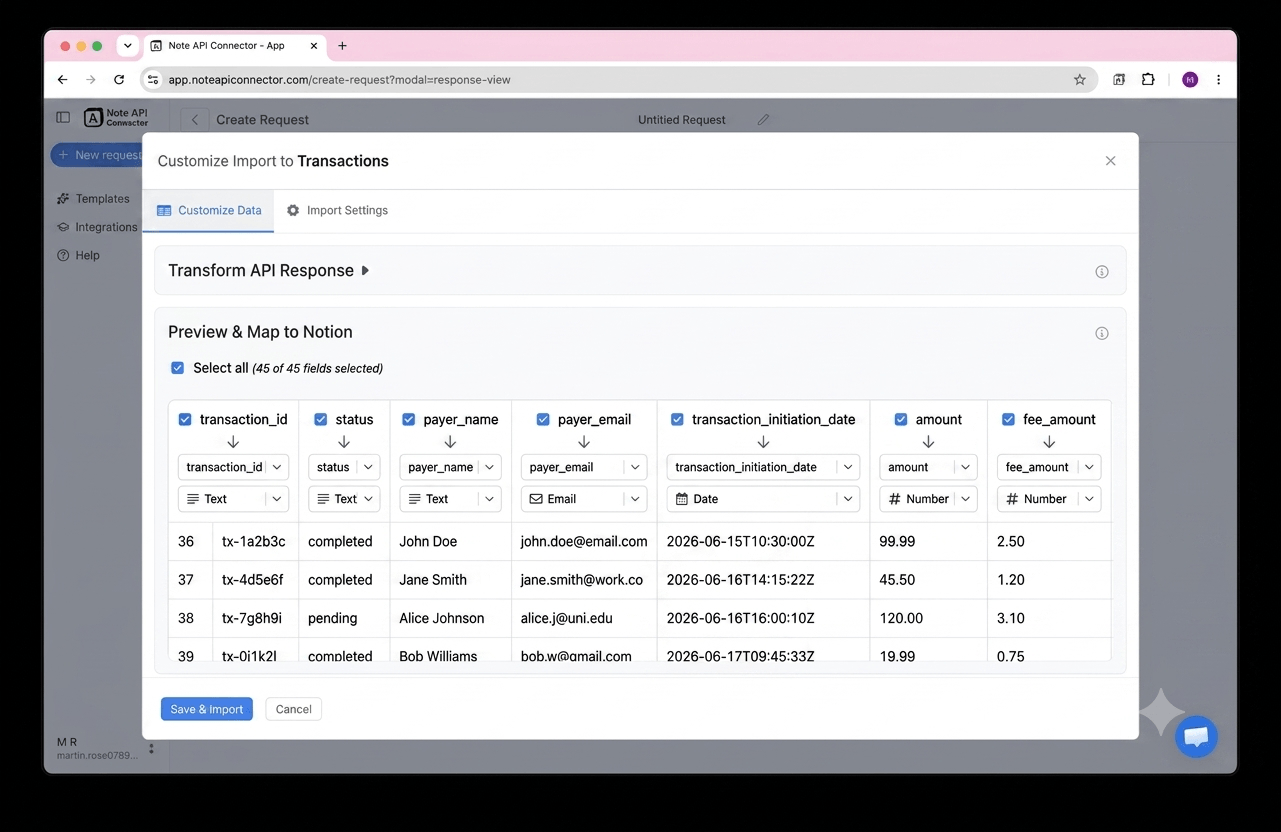Viewport: 1281px width, 832px height.
Task: Toggle the app sidebar panel icon
Action: pos(63,118)
